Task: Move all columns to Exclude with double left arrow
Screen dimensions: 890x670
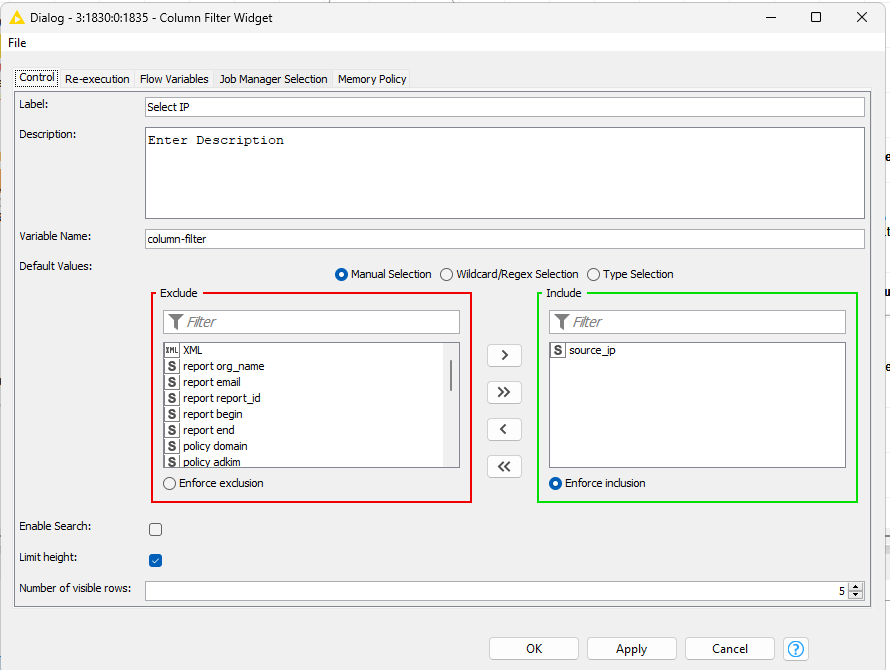Action: click(x=504, y=467)
